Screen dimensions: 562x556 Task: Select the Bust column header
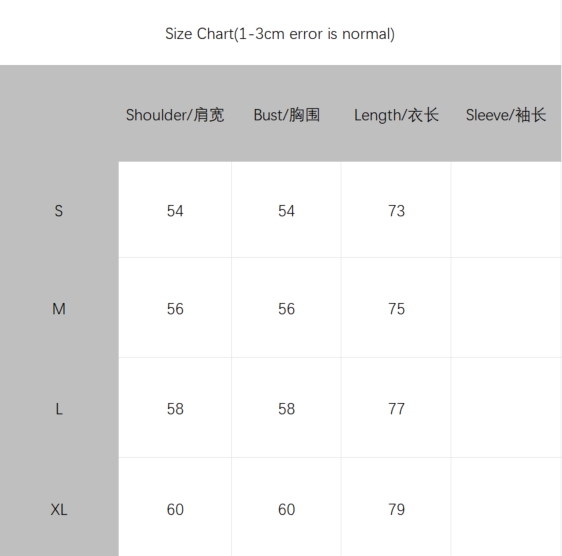(286, 115)
